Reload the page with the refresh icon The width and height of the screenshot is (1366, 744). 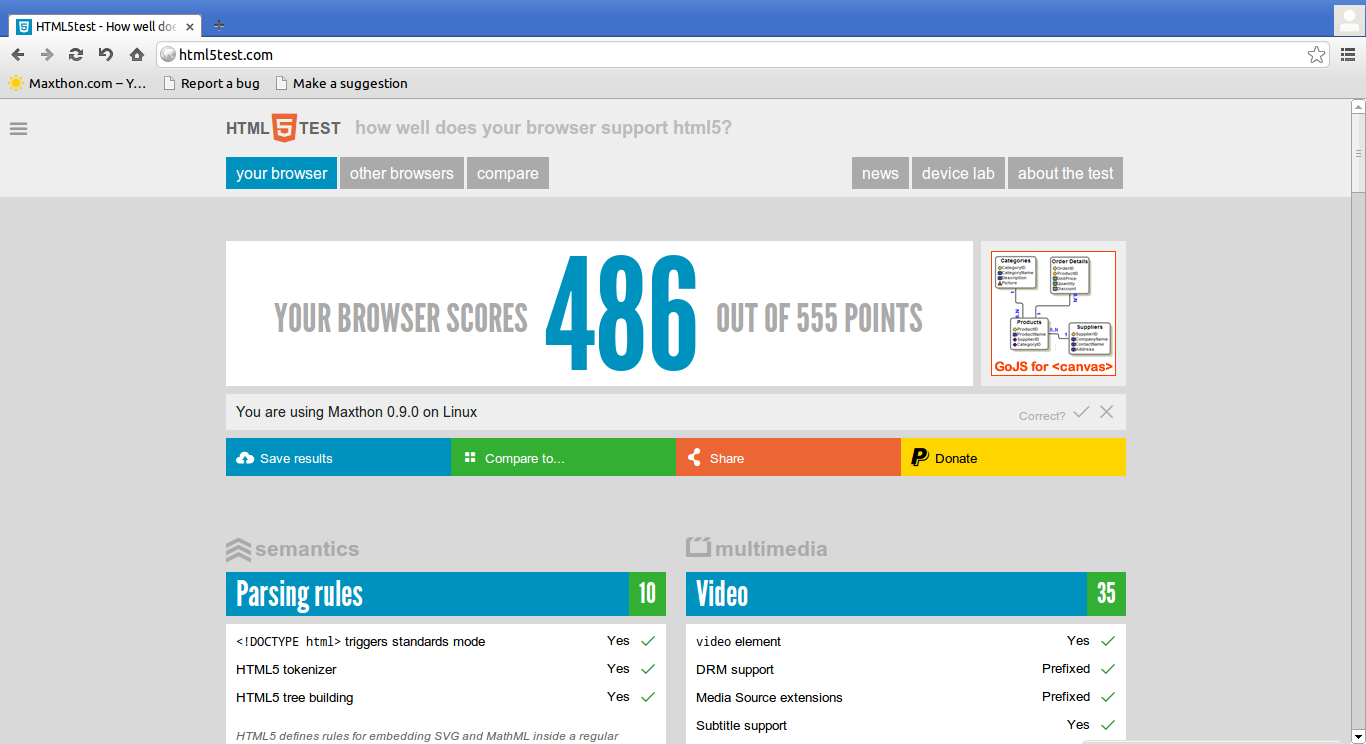tap(75, 55)
